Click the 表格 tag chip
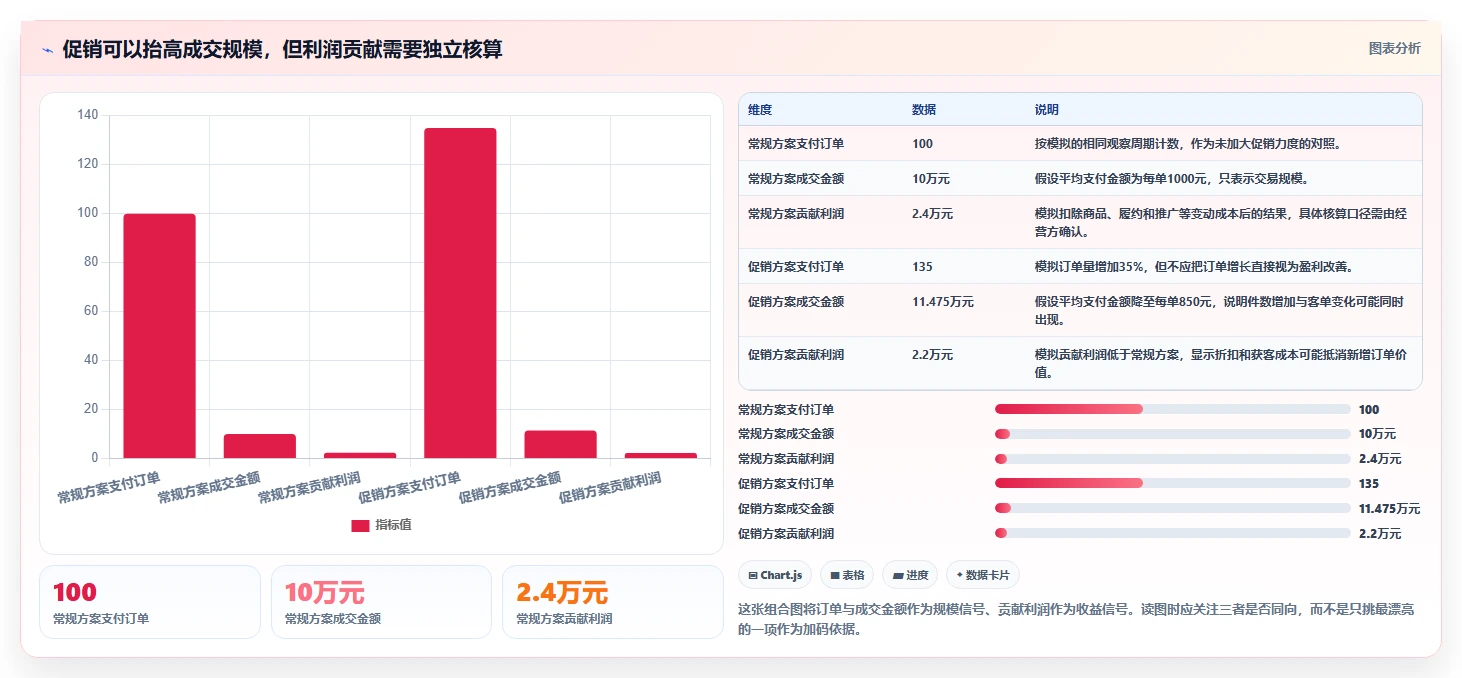Viewport: 1462px width, 678px height. (x=847, y=575)
